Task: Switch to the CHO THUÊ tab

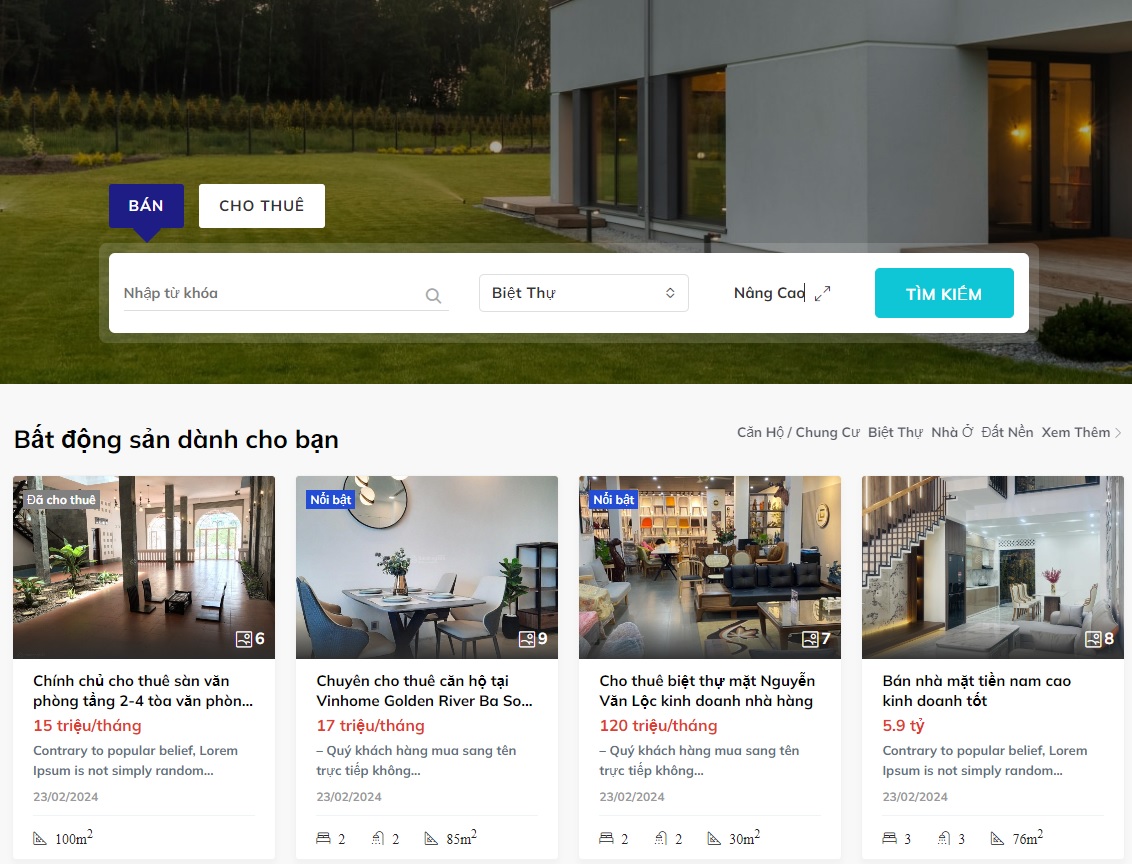Action: [x=261, y=206]
